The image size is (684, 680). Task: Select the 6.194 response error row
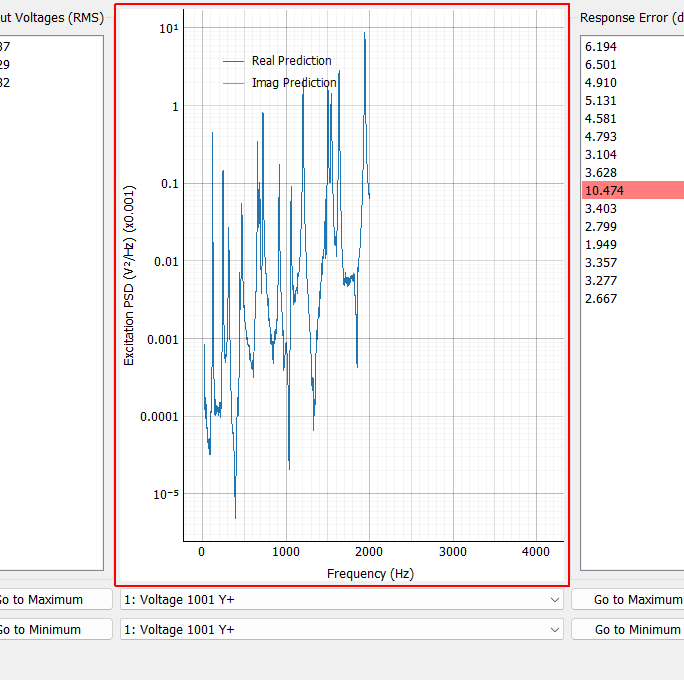pyautogui.click(x=633, y=46)
